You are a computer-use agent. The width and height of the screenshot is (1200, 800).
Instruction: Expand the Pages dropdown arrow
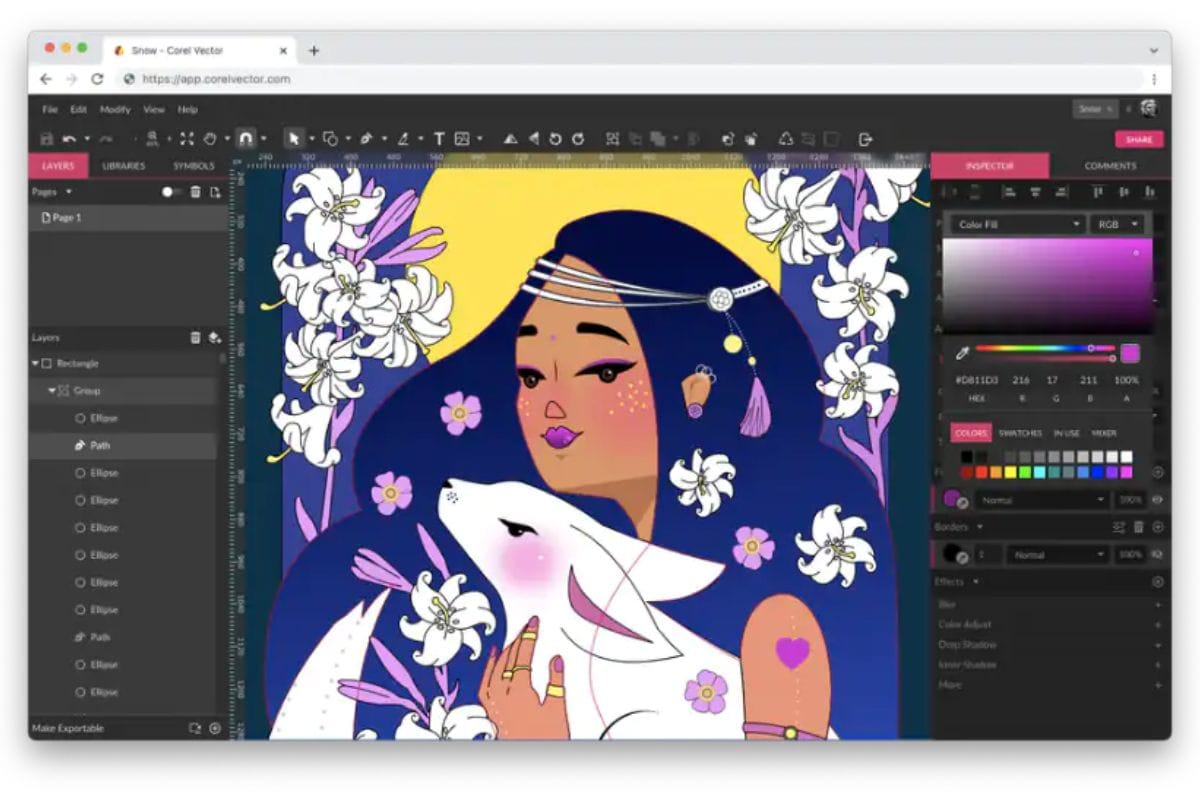point(69,192)
